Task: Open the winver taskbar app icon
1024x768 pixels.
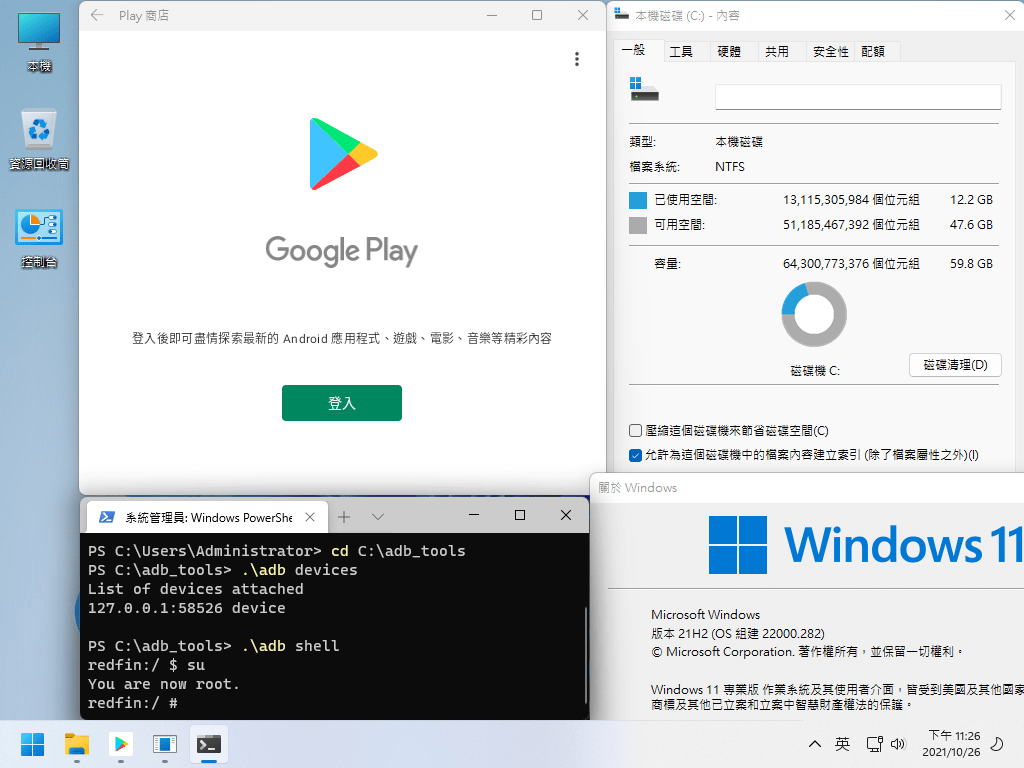Action: point(165,744)
